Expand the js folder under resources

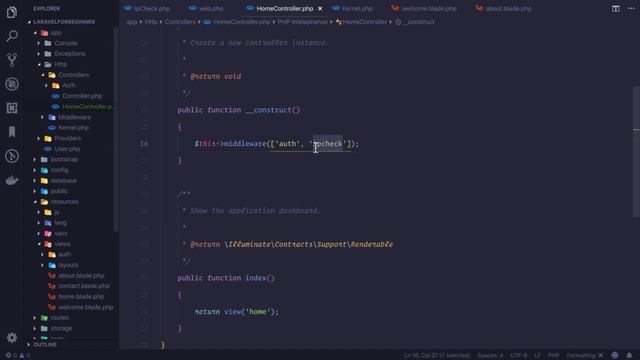[x=56, y=212]
